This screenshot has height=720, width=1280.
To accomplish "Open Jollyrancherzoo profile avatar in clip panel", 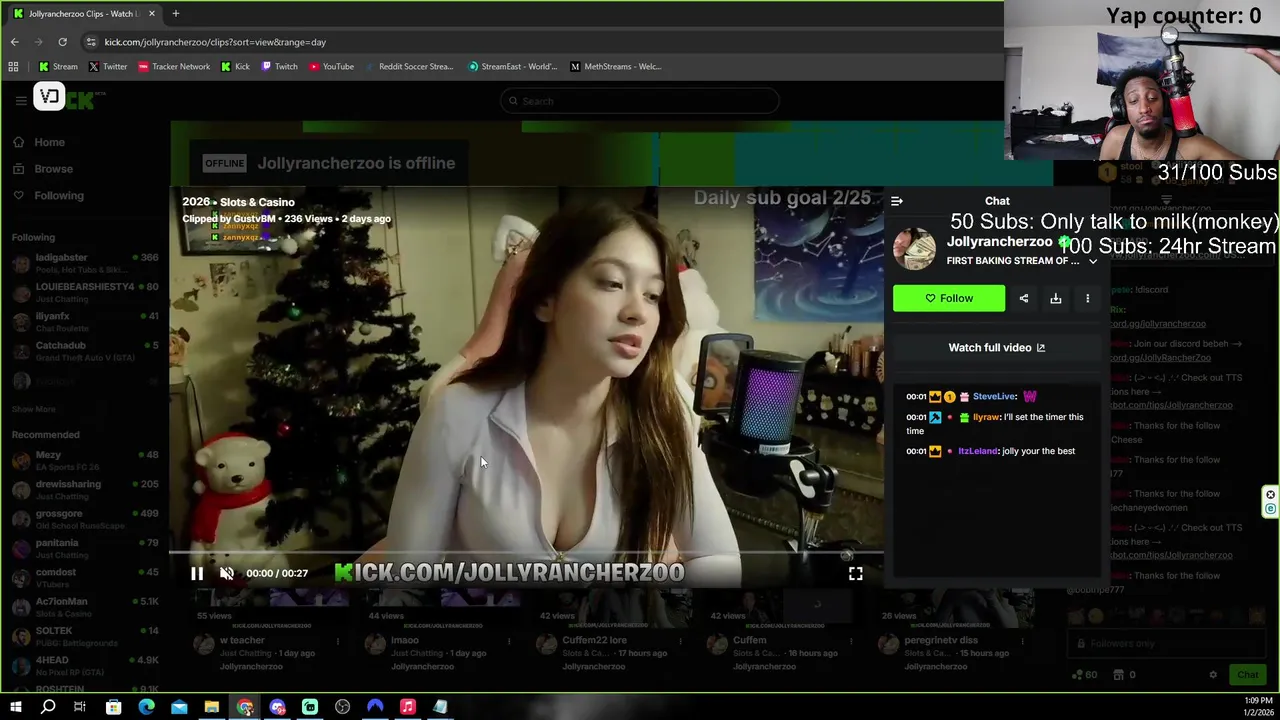I will 914,250.
